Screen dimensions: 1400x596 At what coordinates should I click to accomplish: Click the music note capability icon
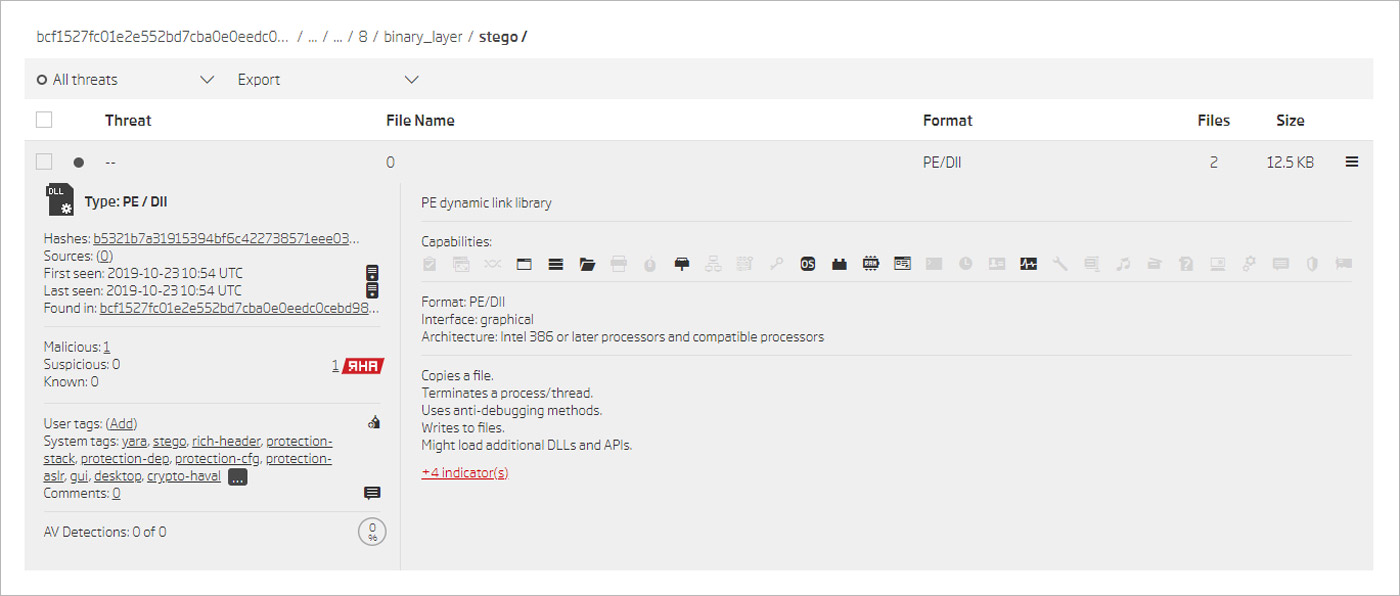pos(1123,264)
